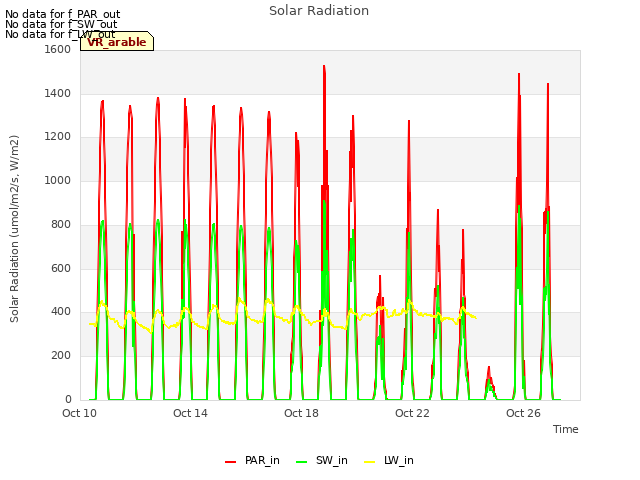Click the Oct 10 x-axis tick label
This screenshot has height=480, width=640.
pyautogui.click(x=80, y=413)
